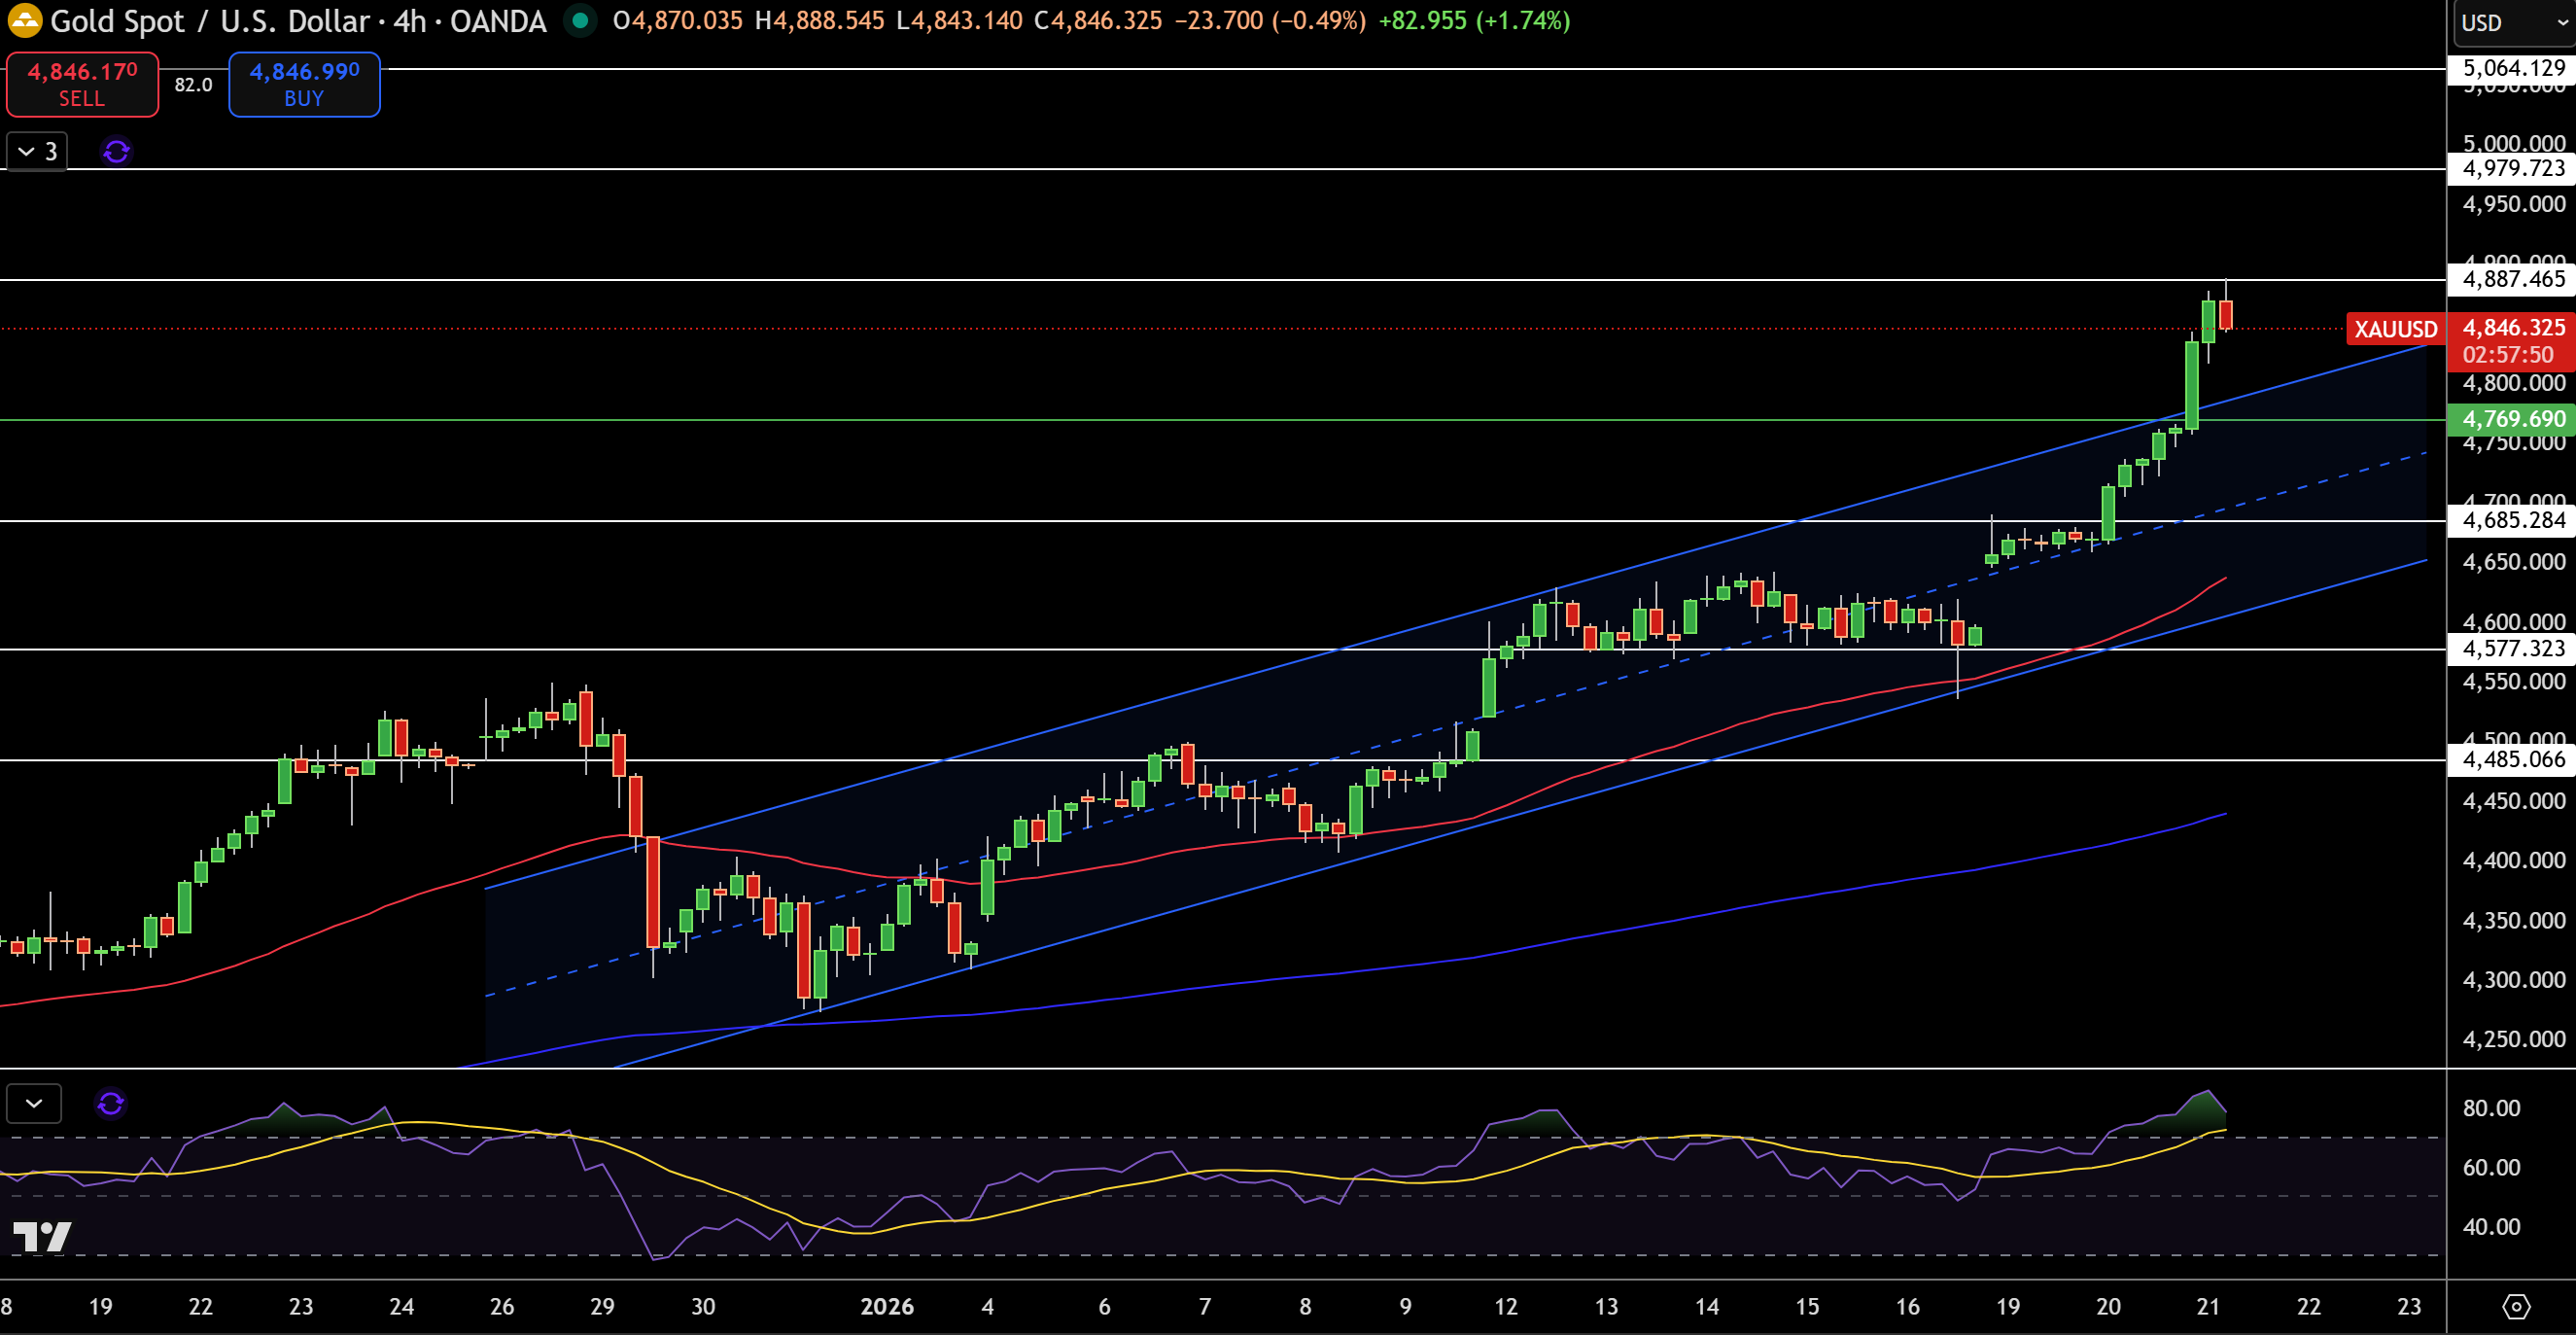
Task: Click the high value H4,888.545
Action: point(819,21)
